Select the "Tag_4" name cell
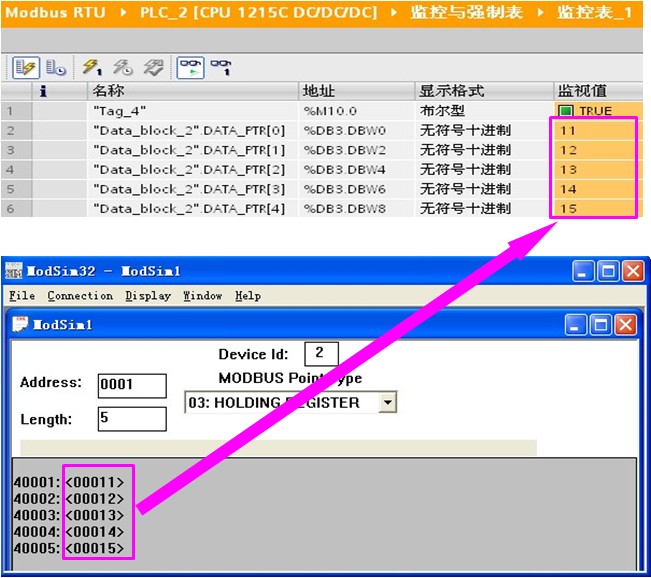Viewport: 651px width, 578px height. pyautogui.click(x=193, y=111)
